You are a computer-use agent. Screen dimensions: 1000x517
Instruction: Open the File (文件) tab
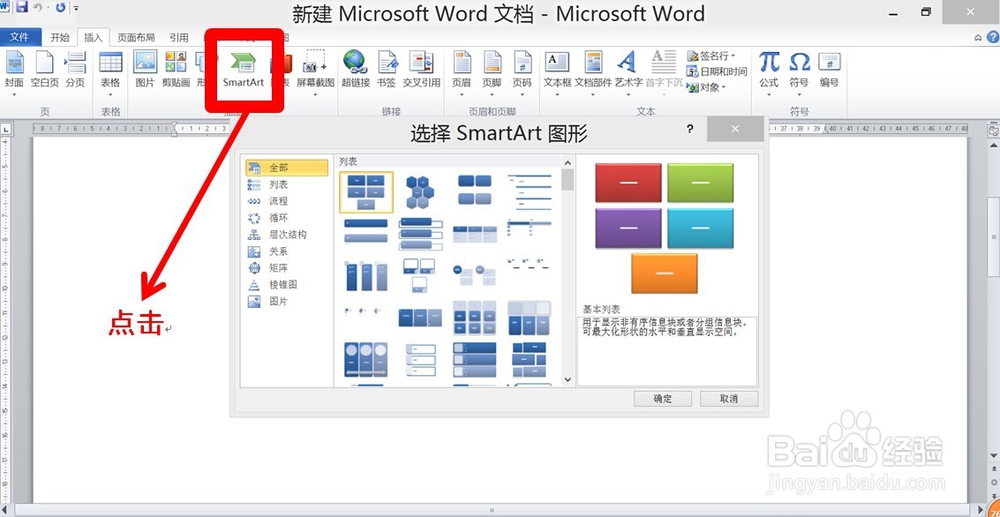pos(20,38)
